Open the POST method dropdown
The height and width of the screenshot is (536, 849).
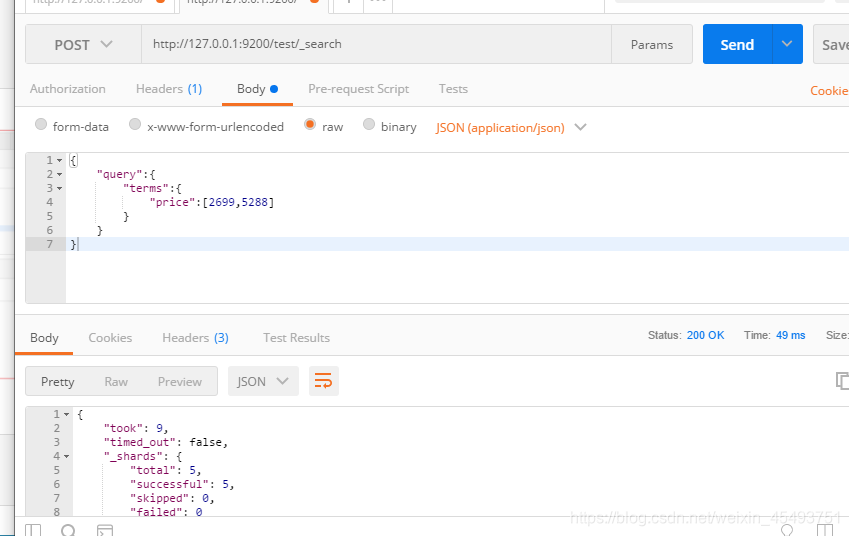tap(83, 44)
